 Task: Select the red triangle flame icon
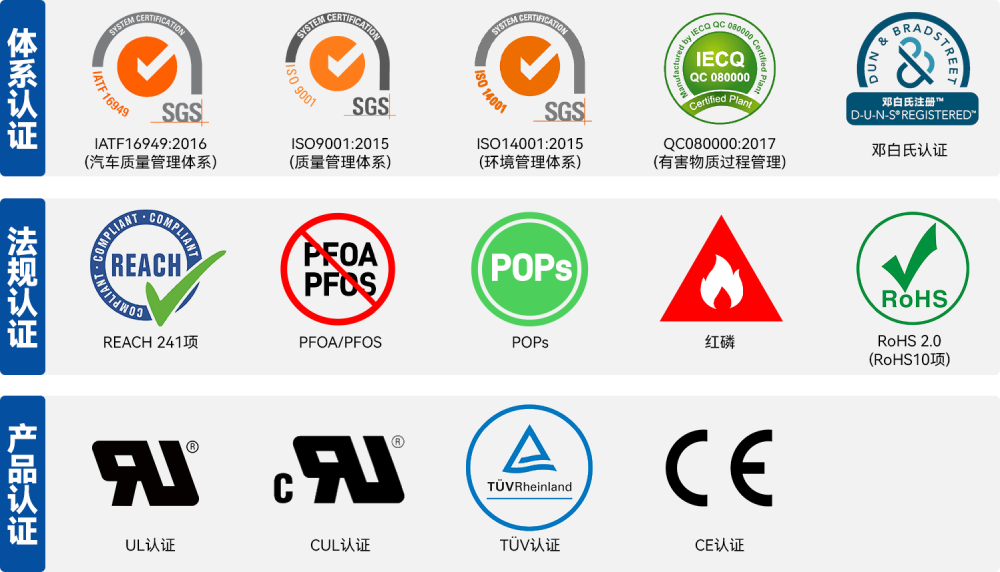coord(721,269)
